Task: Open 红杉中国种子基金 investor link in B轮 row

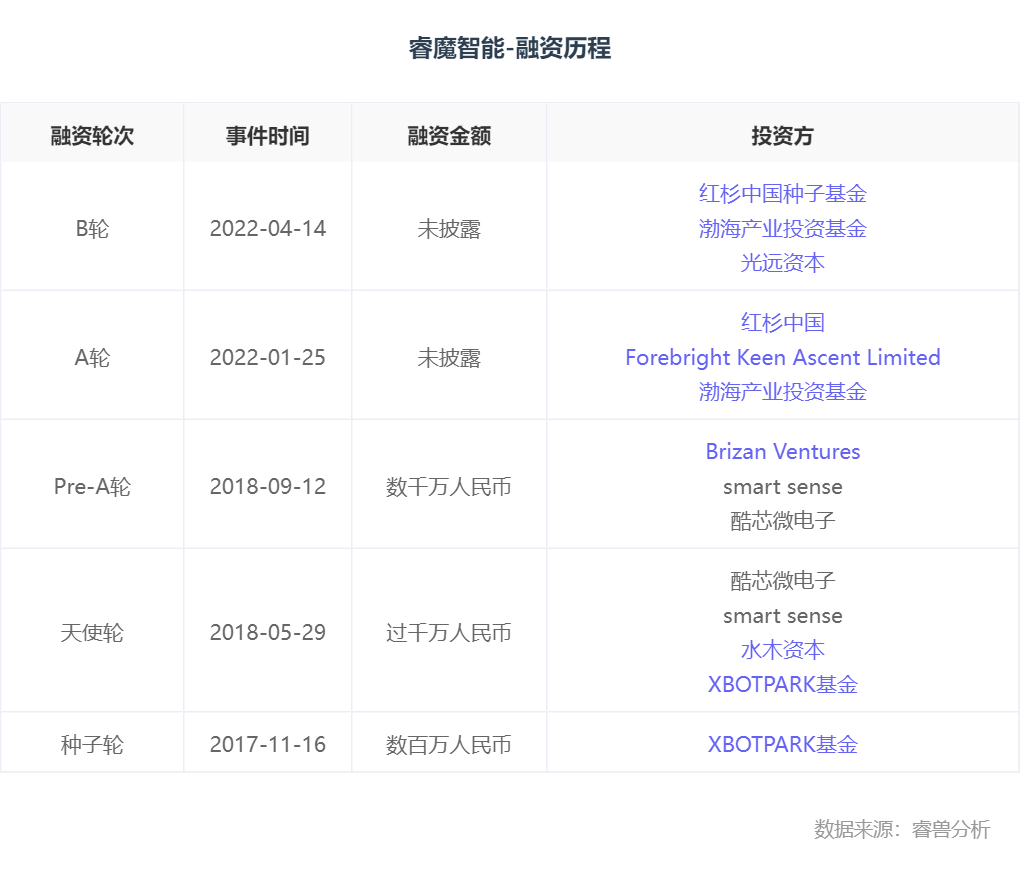Action: tap(783, 194)
